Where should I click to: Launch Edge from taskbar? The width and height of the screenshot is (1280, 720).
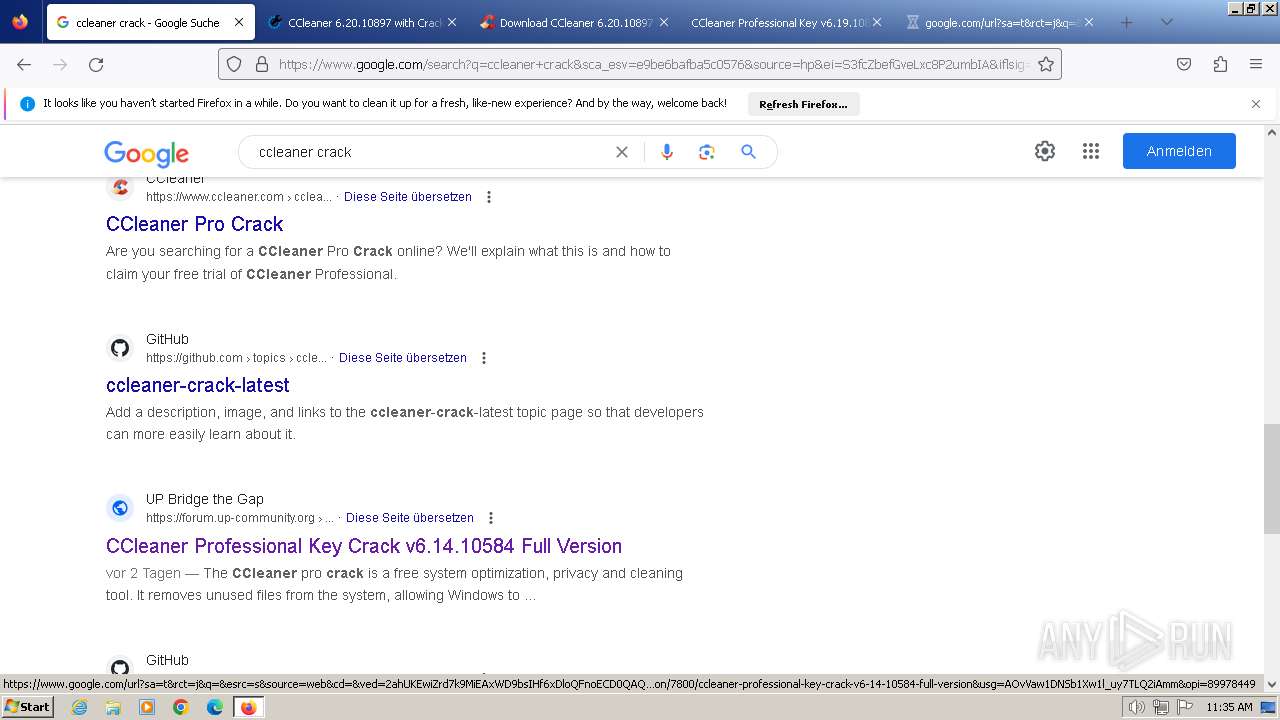pyautogui.click(x=214, y=707)
